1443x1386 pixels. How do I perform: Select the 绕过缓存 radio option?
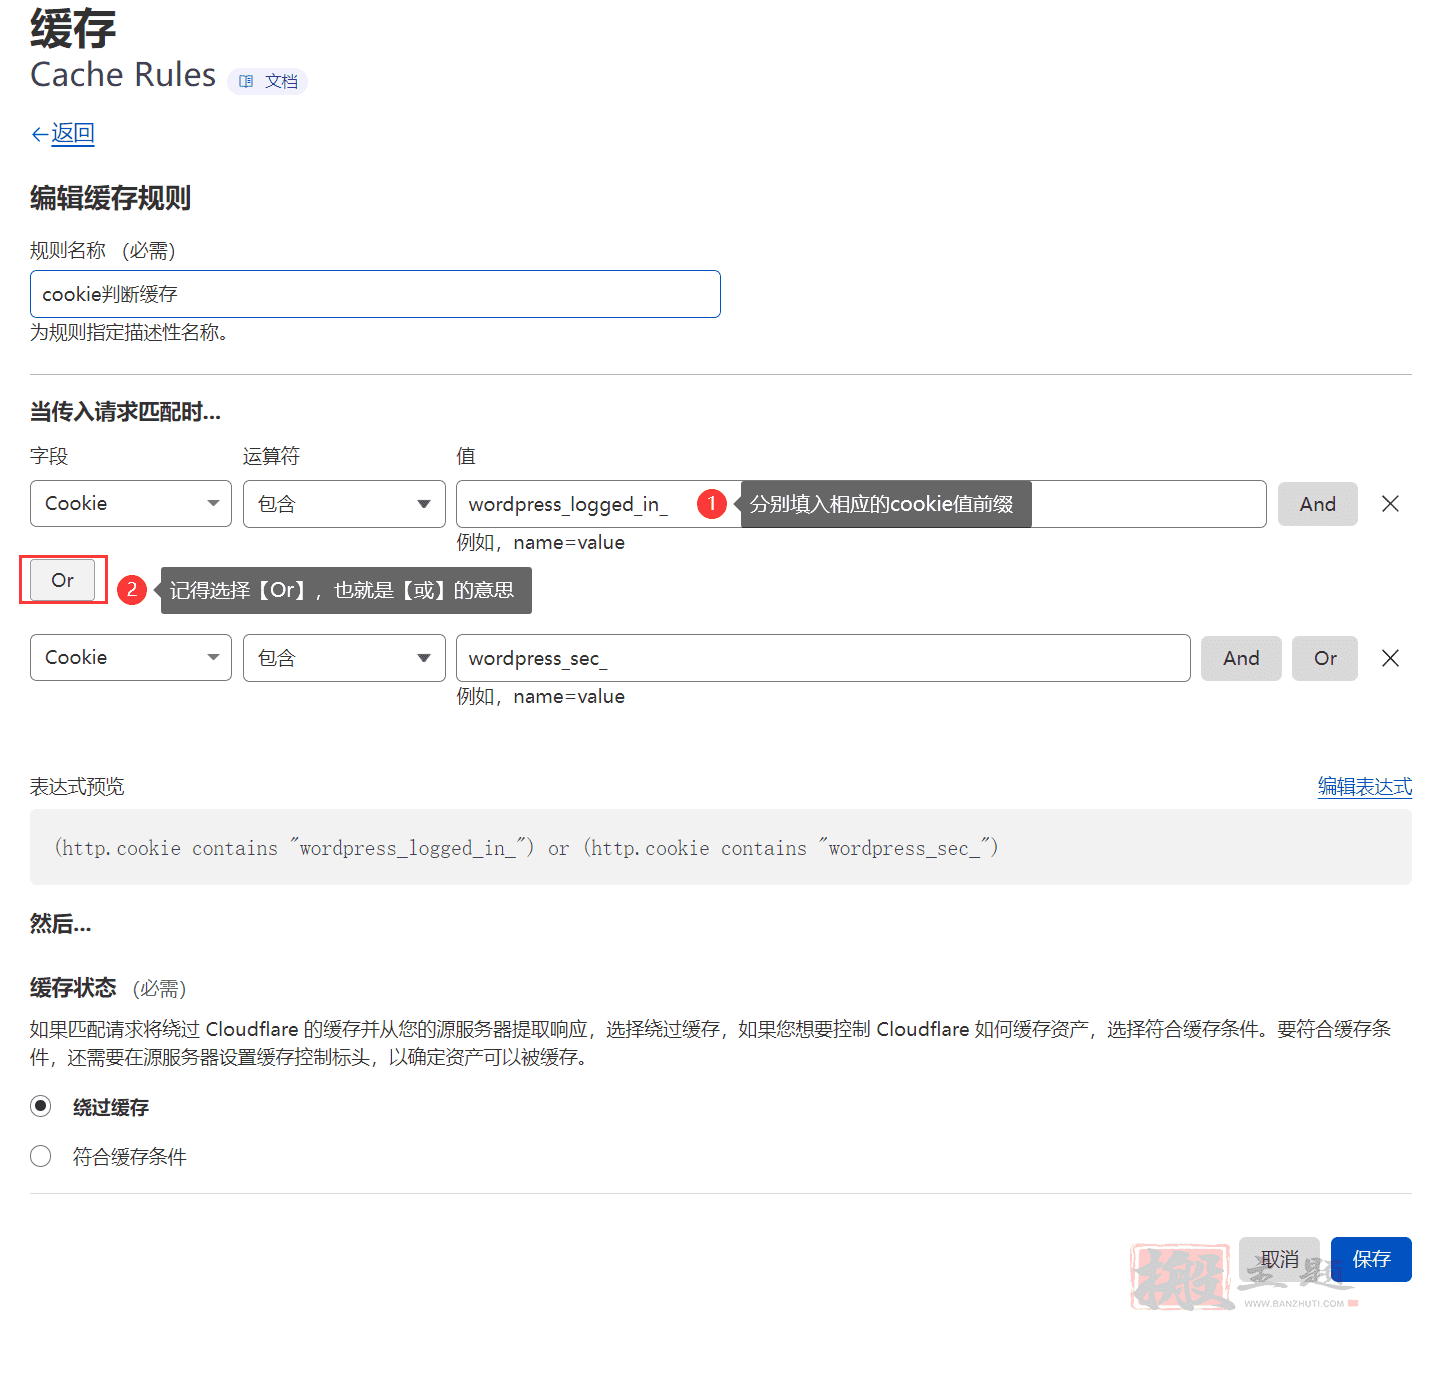coord(41,1106)
